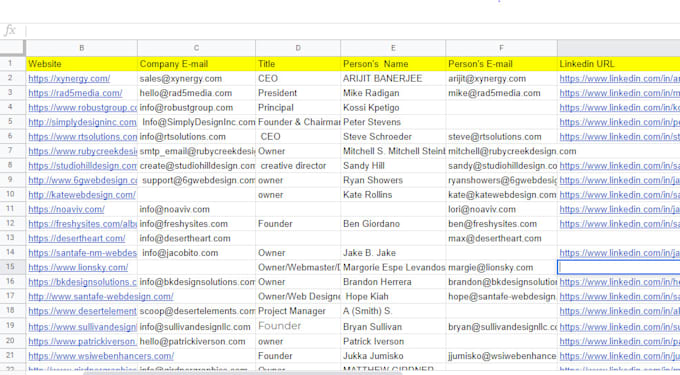The height and width of the screenshot is (375, 680).
Task: Select the Kate Rollins cell
Action: (393, 195)
